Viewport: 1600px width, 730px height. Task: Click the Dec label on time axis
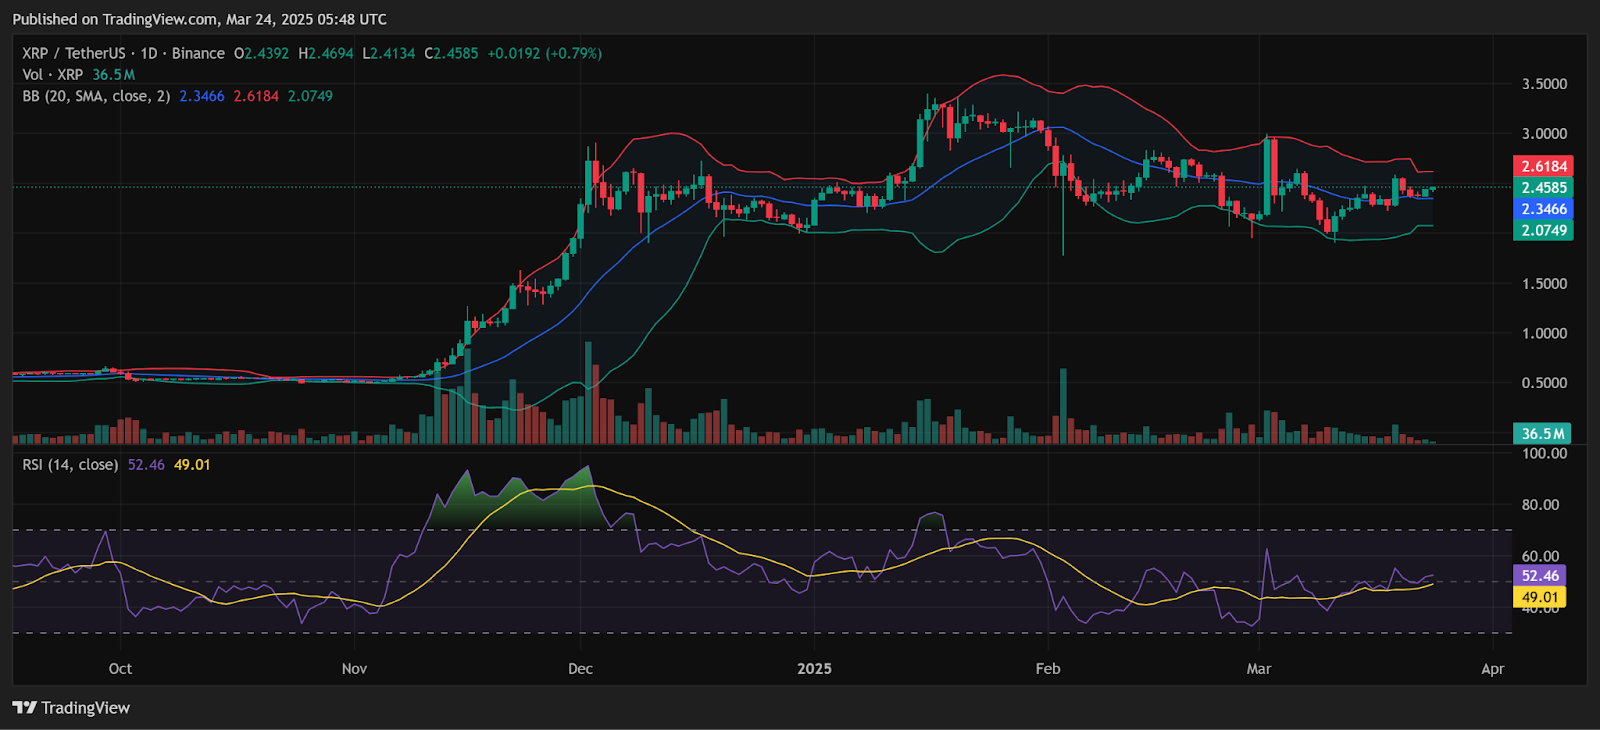(580, 669)
